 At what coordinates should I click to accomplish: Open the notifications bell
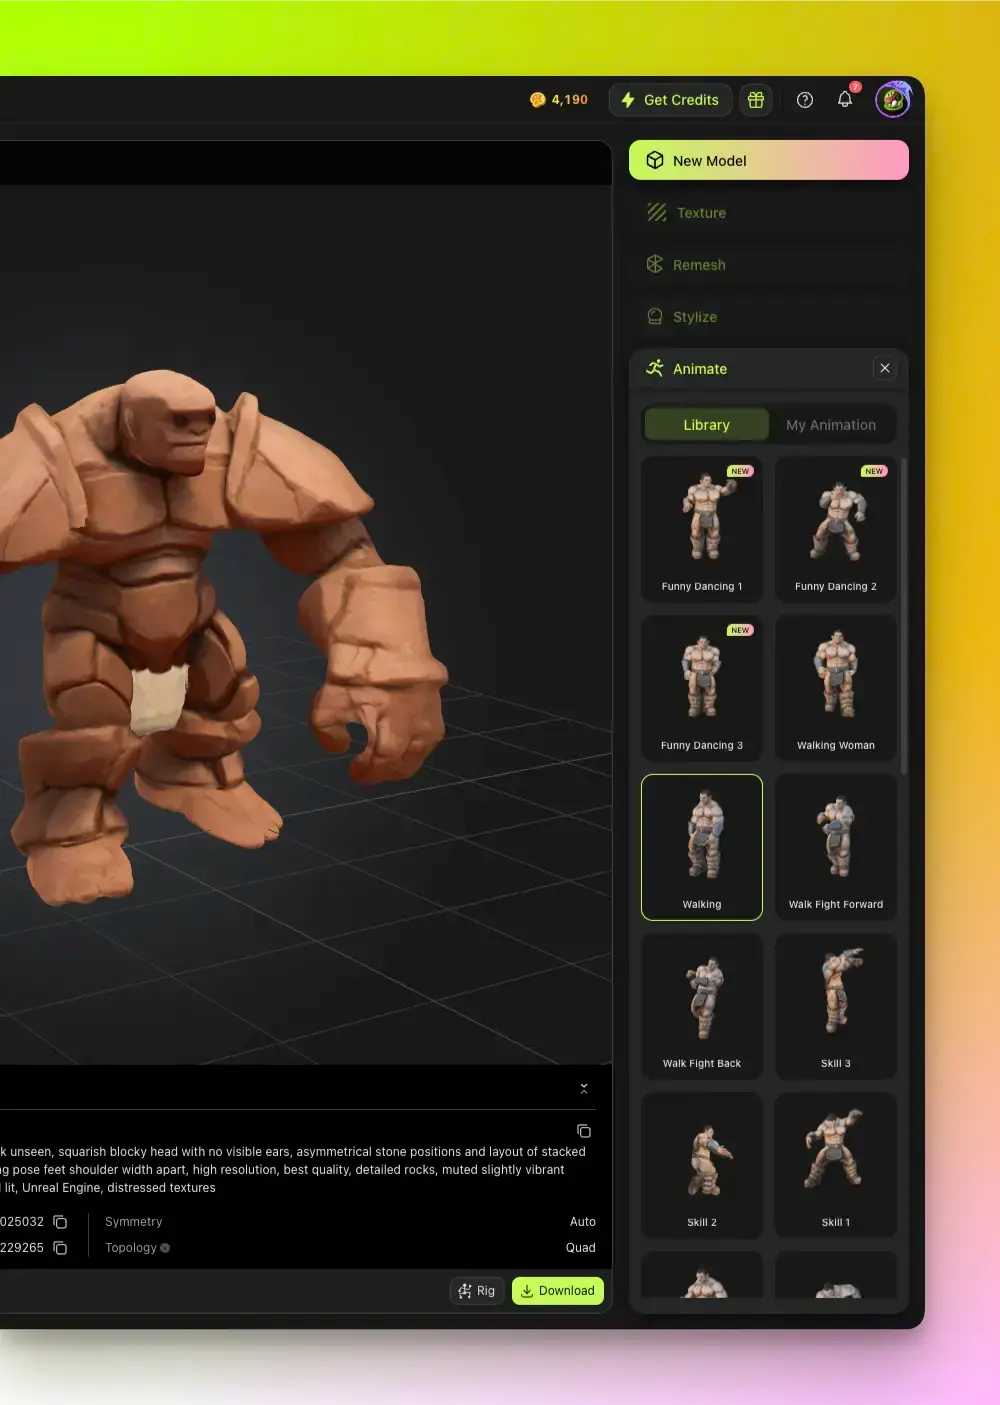845,99
